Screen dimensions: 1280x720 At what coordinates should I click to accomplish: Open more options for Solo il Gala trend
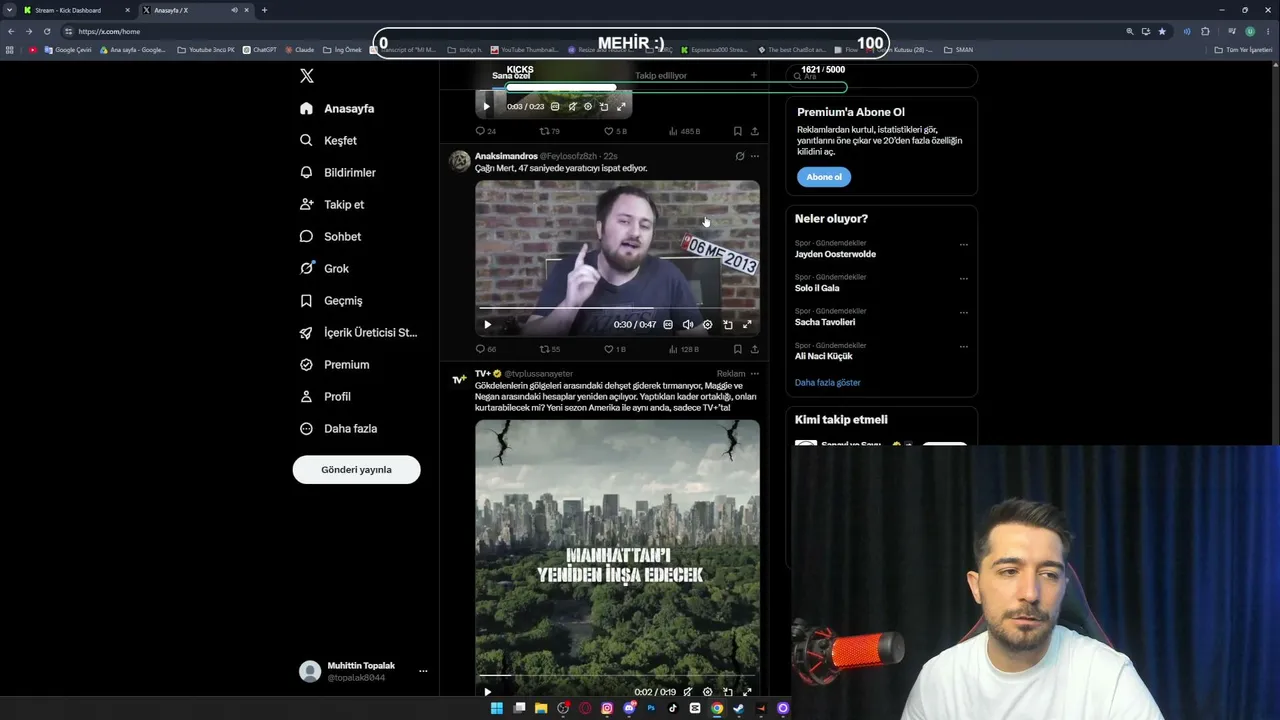[x=964, y=279]
